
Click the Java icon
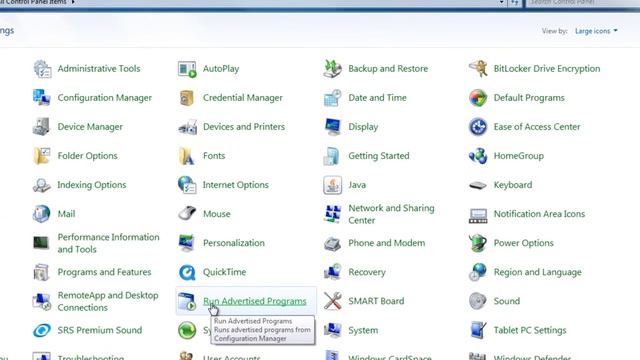click(333, 184)
